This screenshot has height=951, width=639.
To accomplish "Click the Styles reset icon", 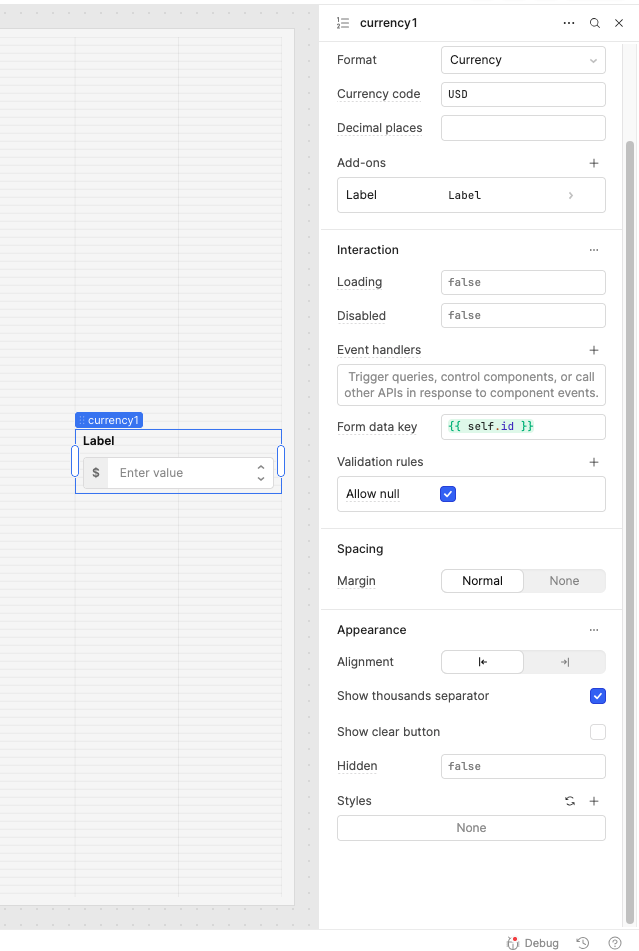I will 570,801.
